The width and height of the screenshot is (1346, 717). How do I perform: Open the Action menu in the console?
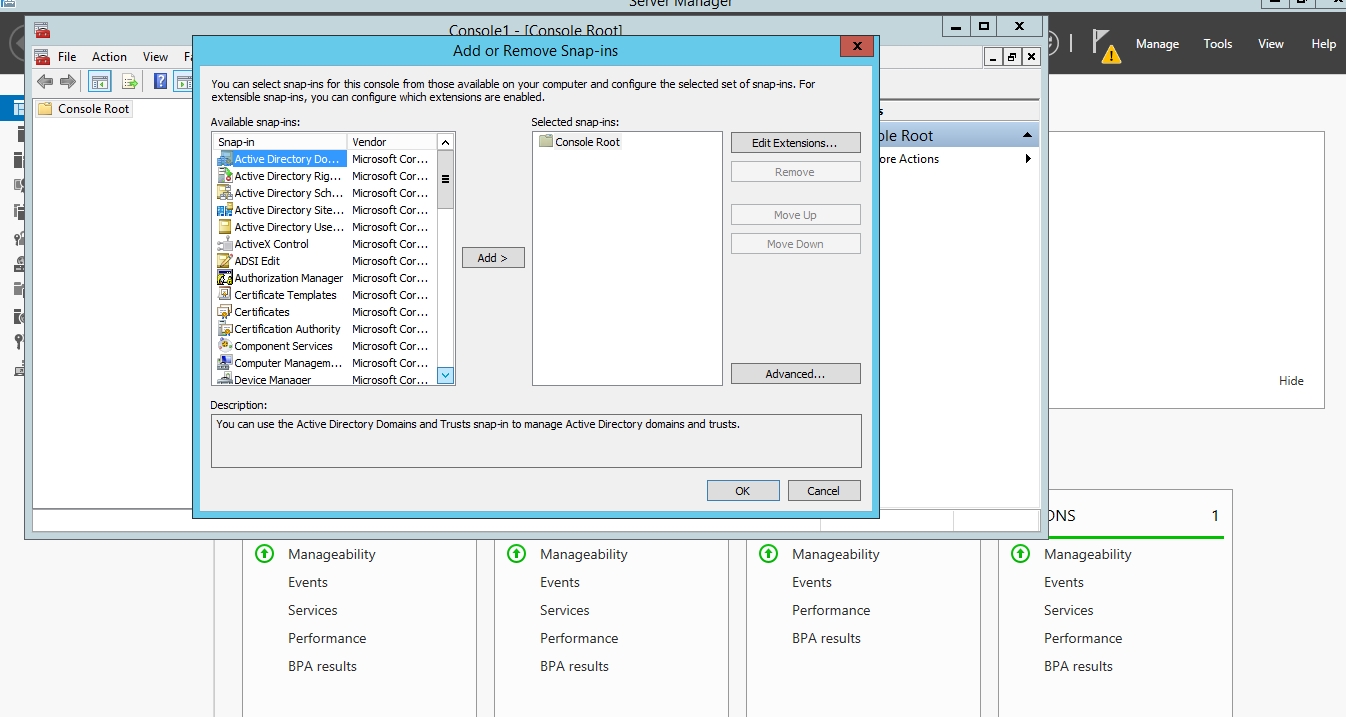[109, 57]
